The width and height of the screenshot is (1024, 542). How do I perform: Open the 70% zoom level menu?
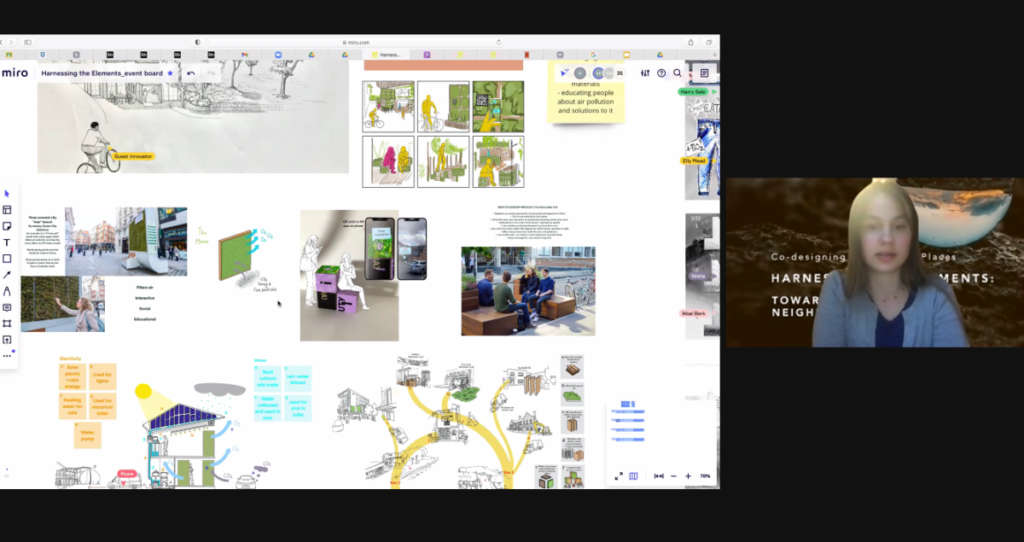[705, 476]
